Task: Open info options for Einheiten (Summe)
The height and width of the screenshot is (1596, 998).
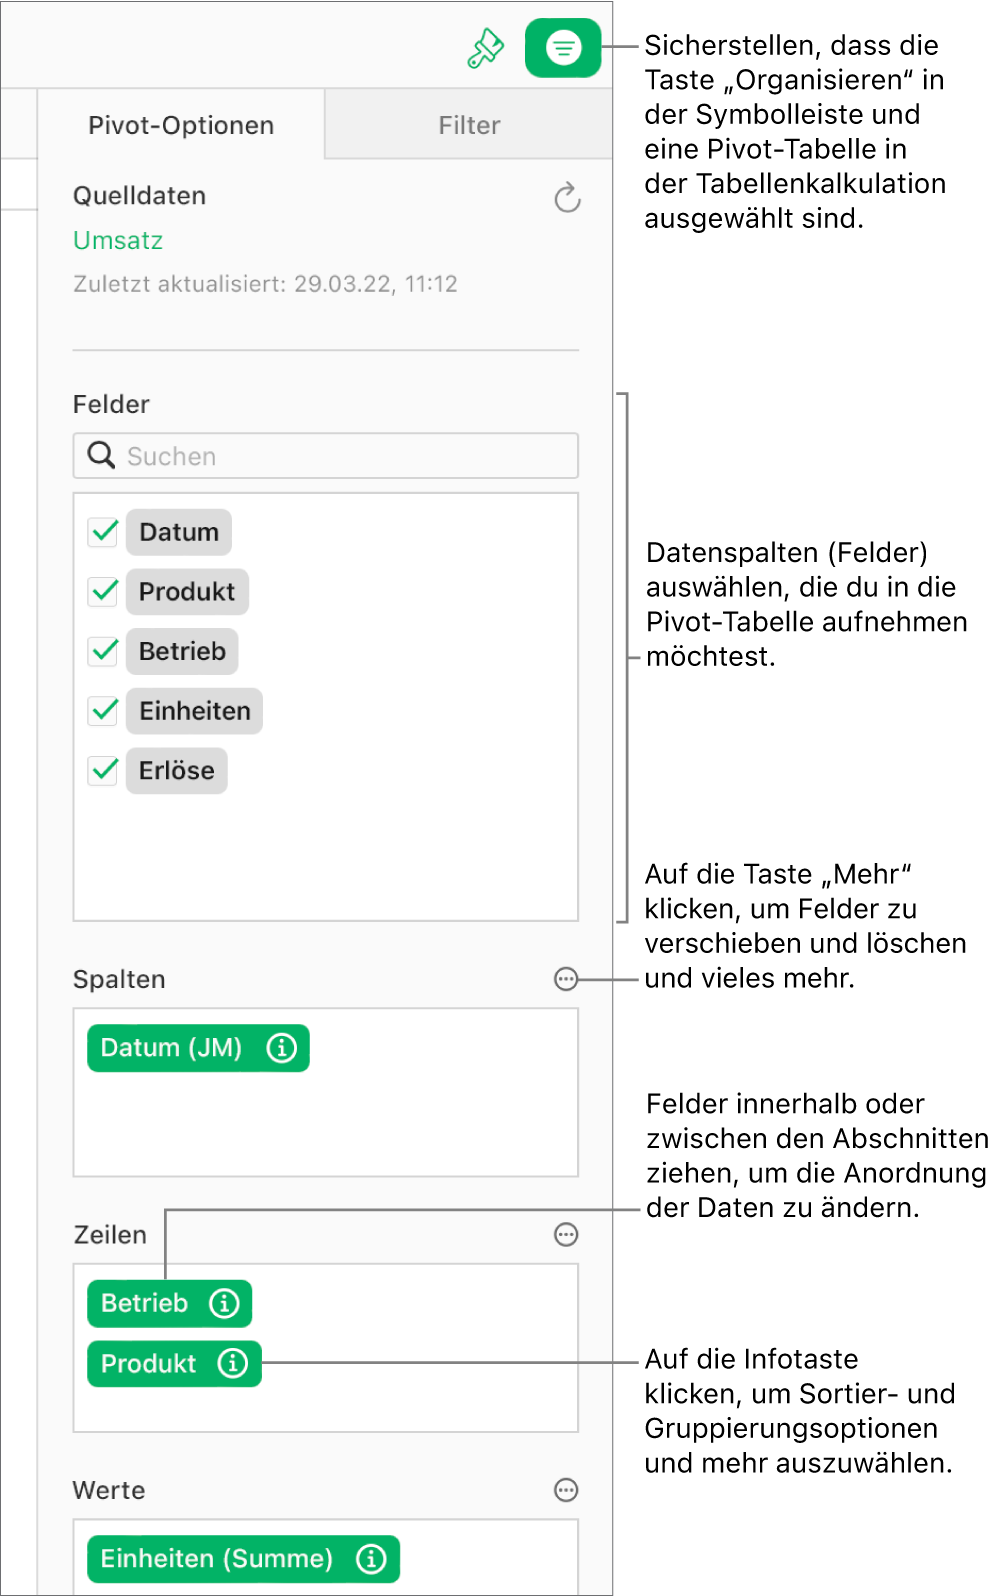Action: coord(370,1558)
